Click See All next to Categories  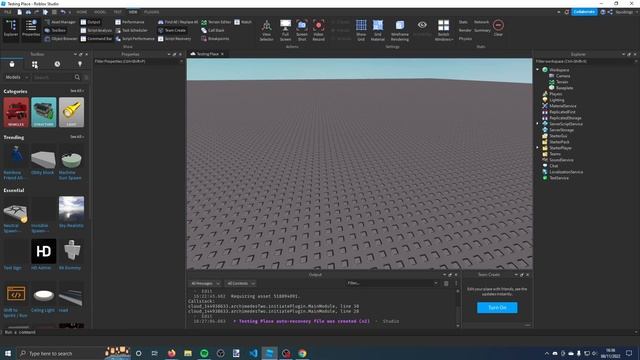pos(77,91)
